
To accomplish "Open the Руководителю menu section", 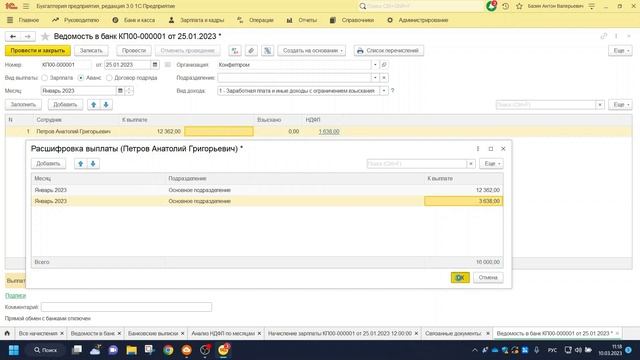I will (76, 20).
